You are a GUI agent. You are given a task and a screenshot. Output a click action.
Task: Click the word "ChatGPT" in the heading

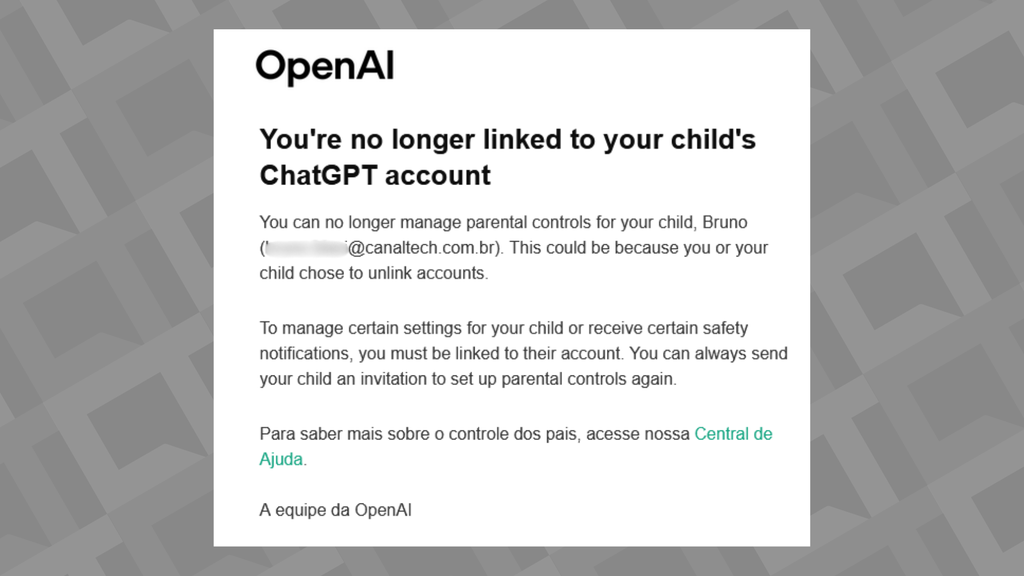(x=318, y=176)
